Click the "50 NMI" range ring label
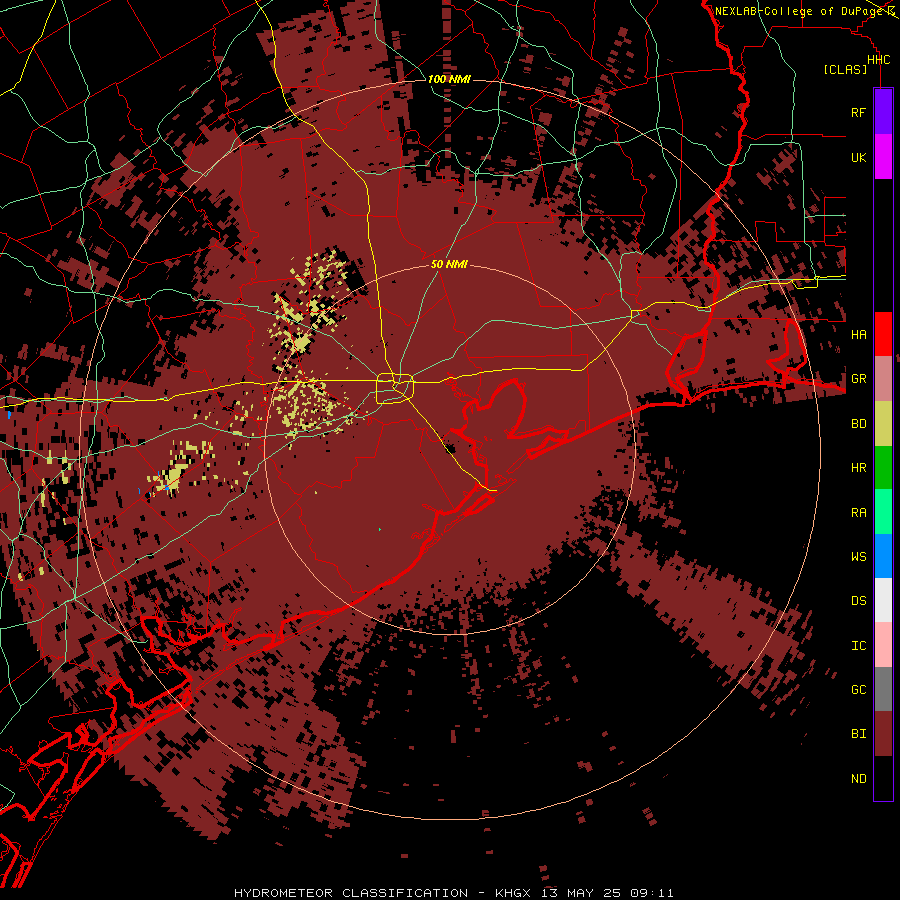Screen dimensions: 900x900 click(x=449, y=265)
